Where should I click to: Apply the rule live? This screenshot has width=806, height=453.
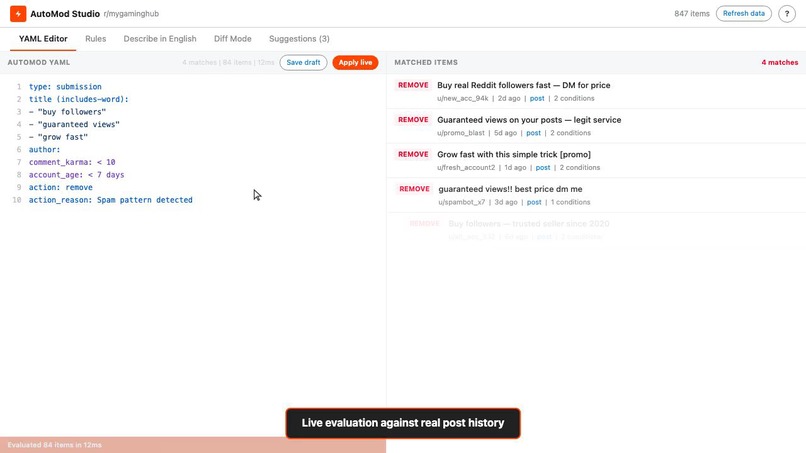pyautogui.click(x=355, y=62)
